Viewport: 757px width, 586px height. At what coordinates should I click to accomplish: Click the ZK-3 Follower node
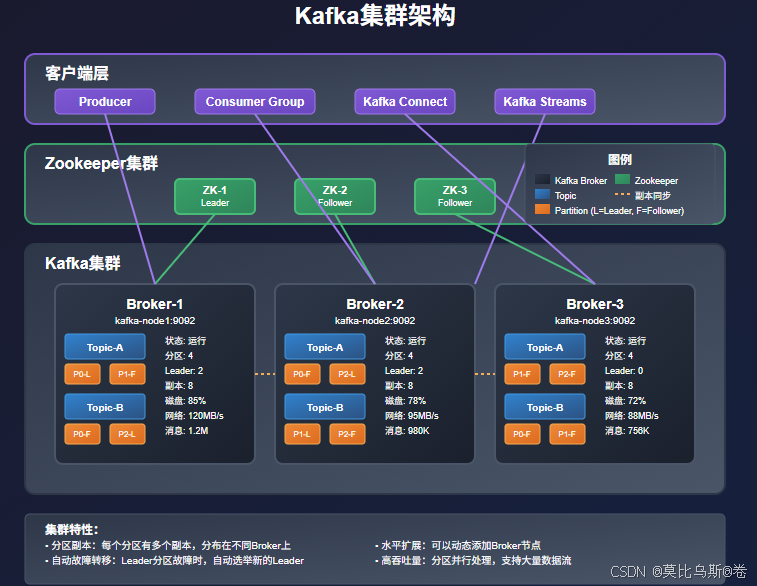455,196
